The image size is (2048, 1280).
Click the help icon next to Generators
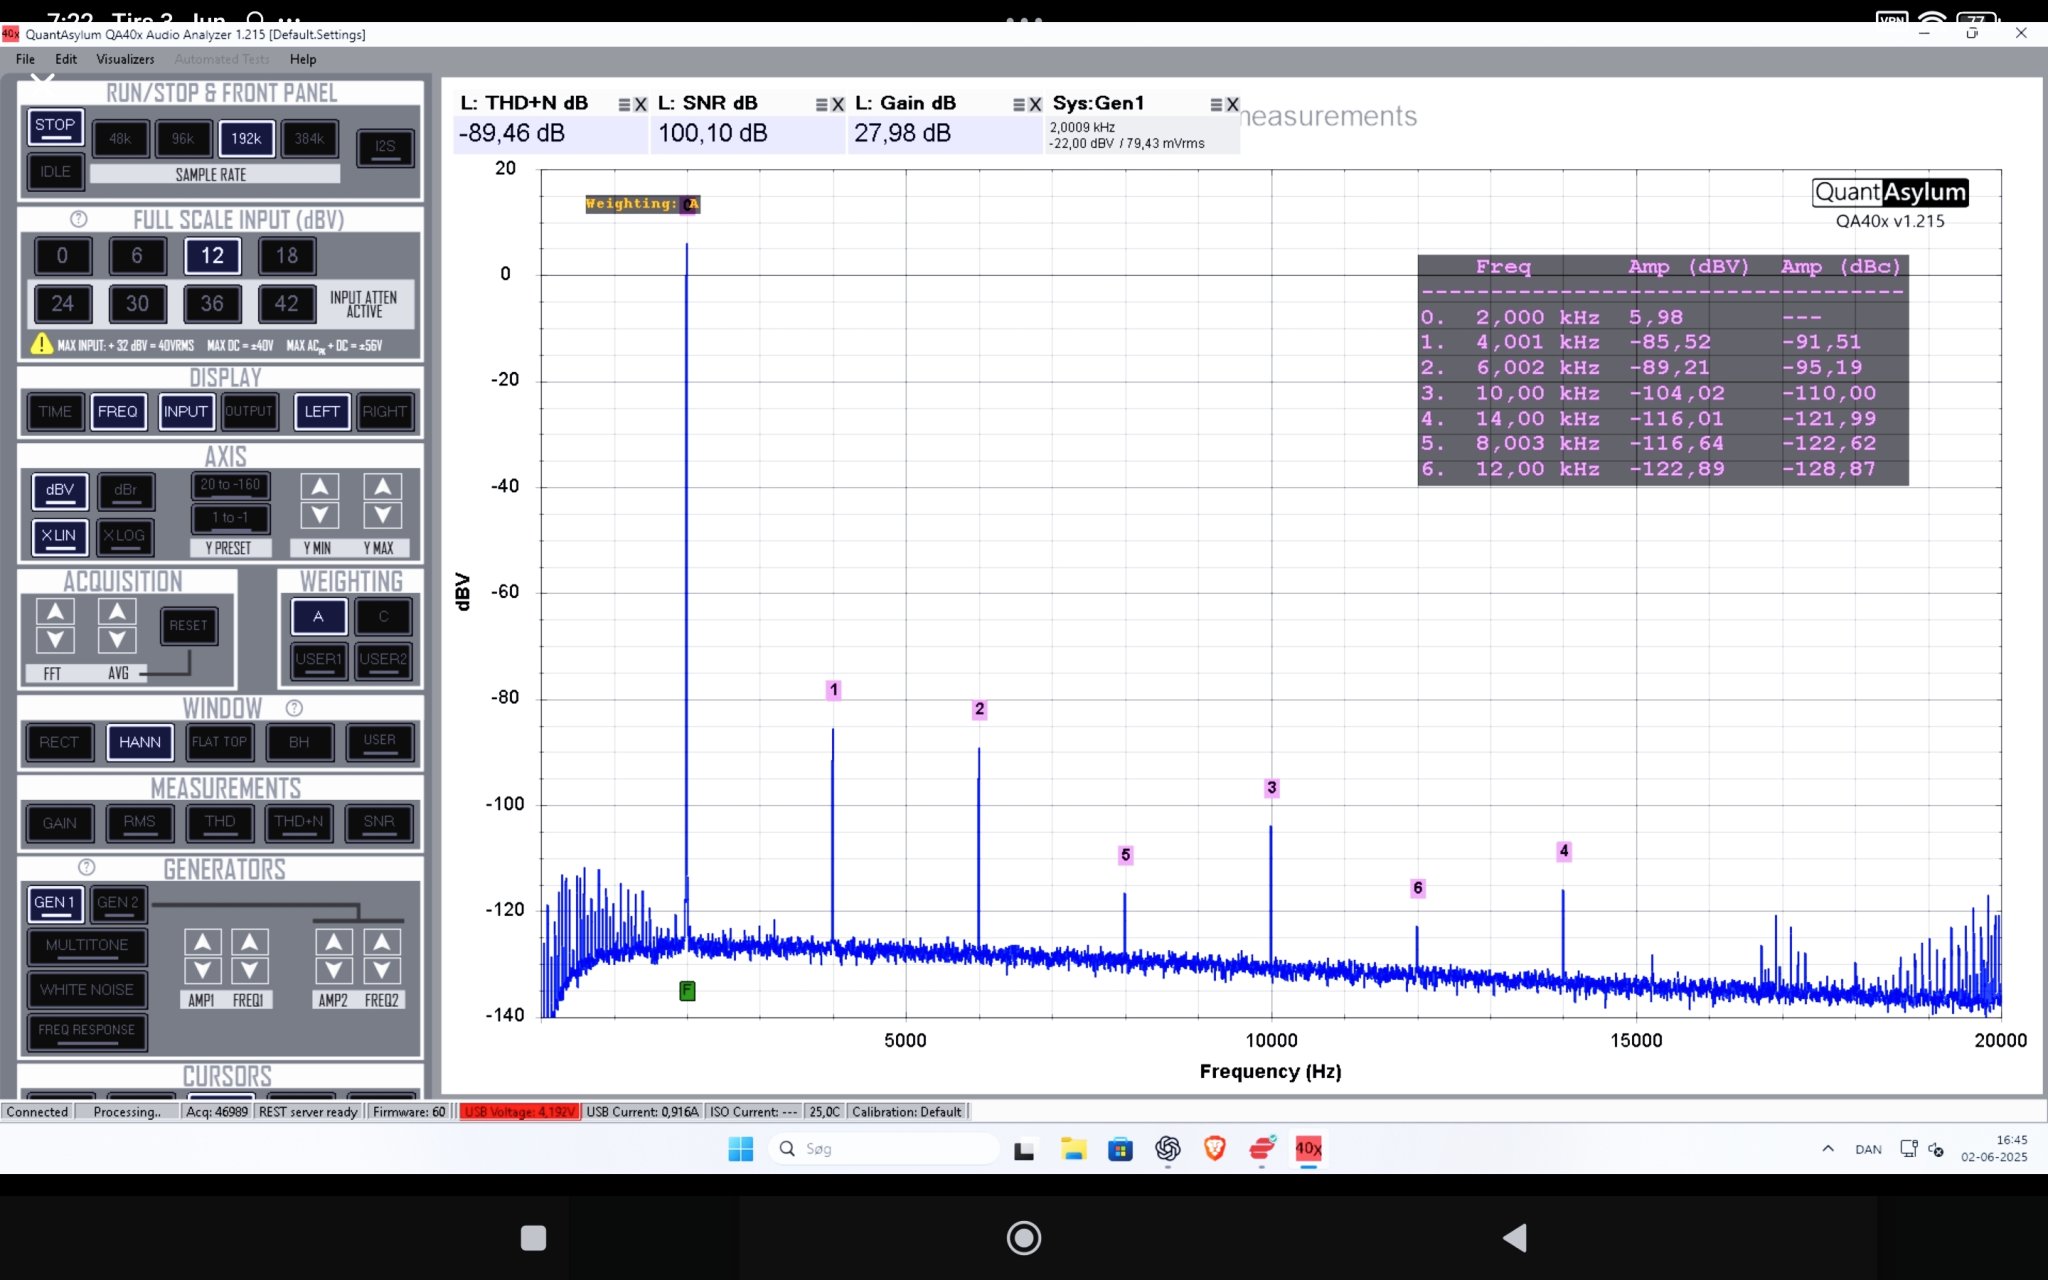pyautogui.click(x=87, y=867)
